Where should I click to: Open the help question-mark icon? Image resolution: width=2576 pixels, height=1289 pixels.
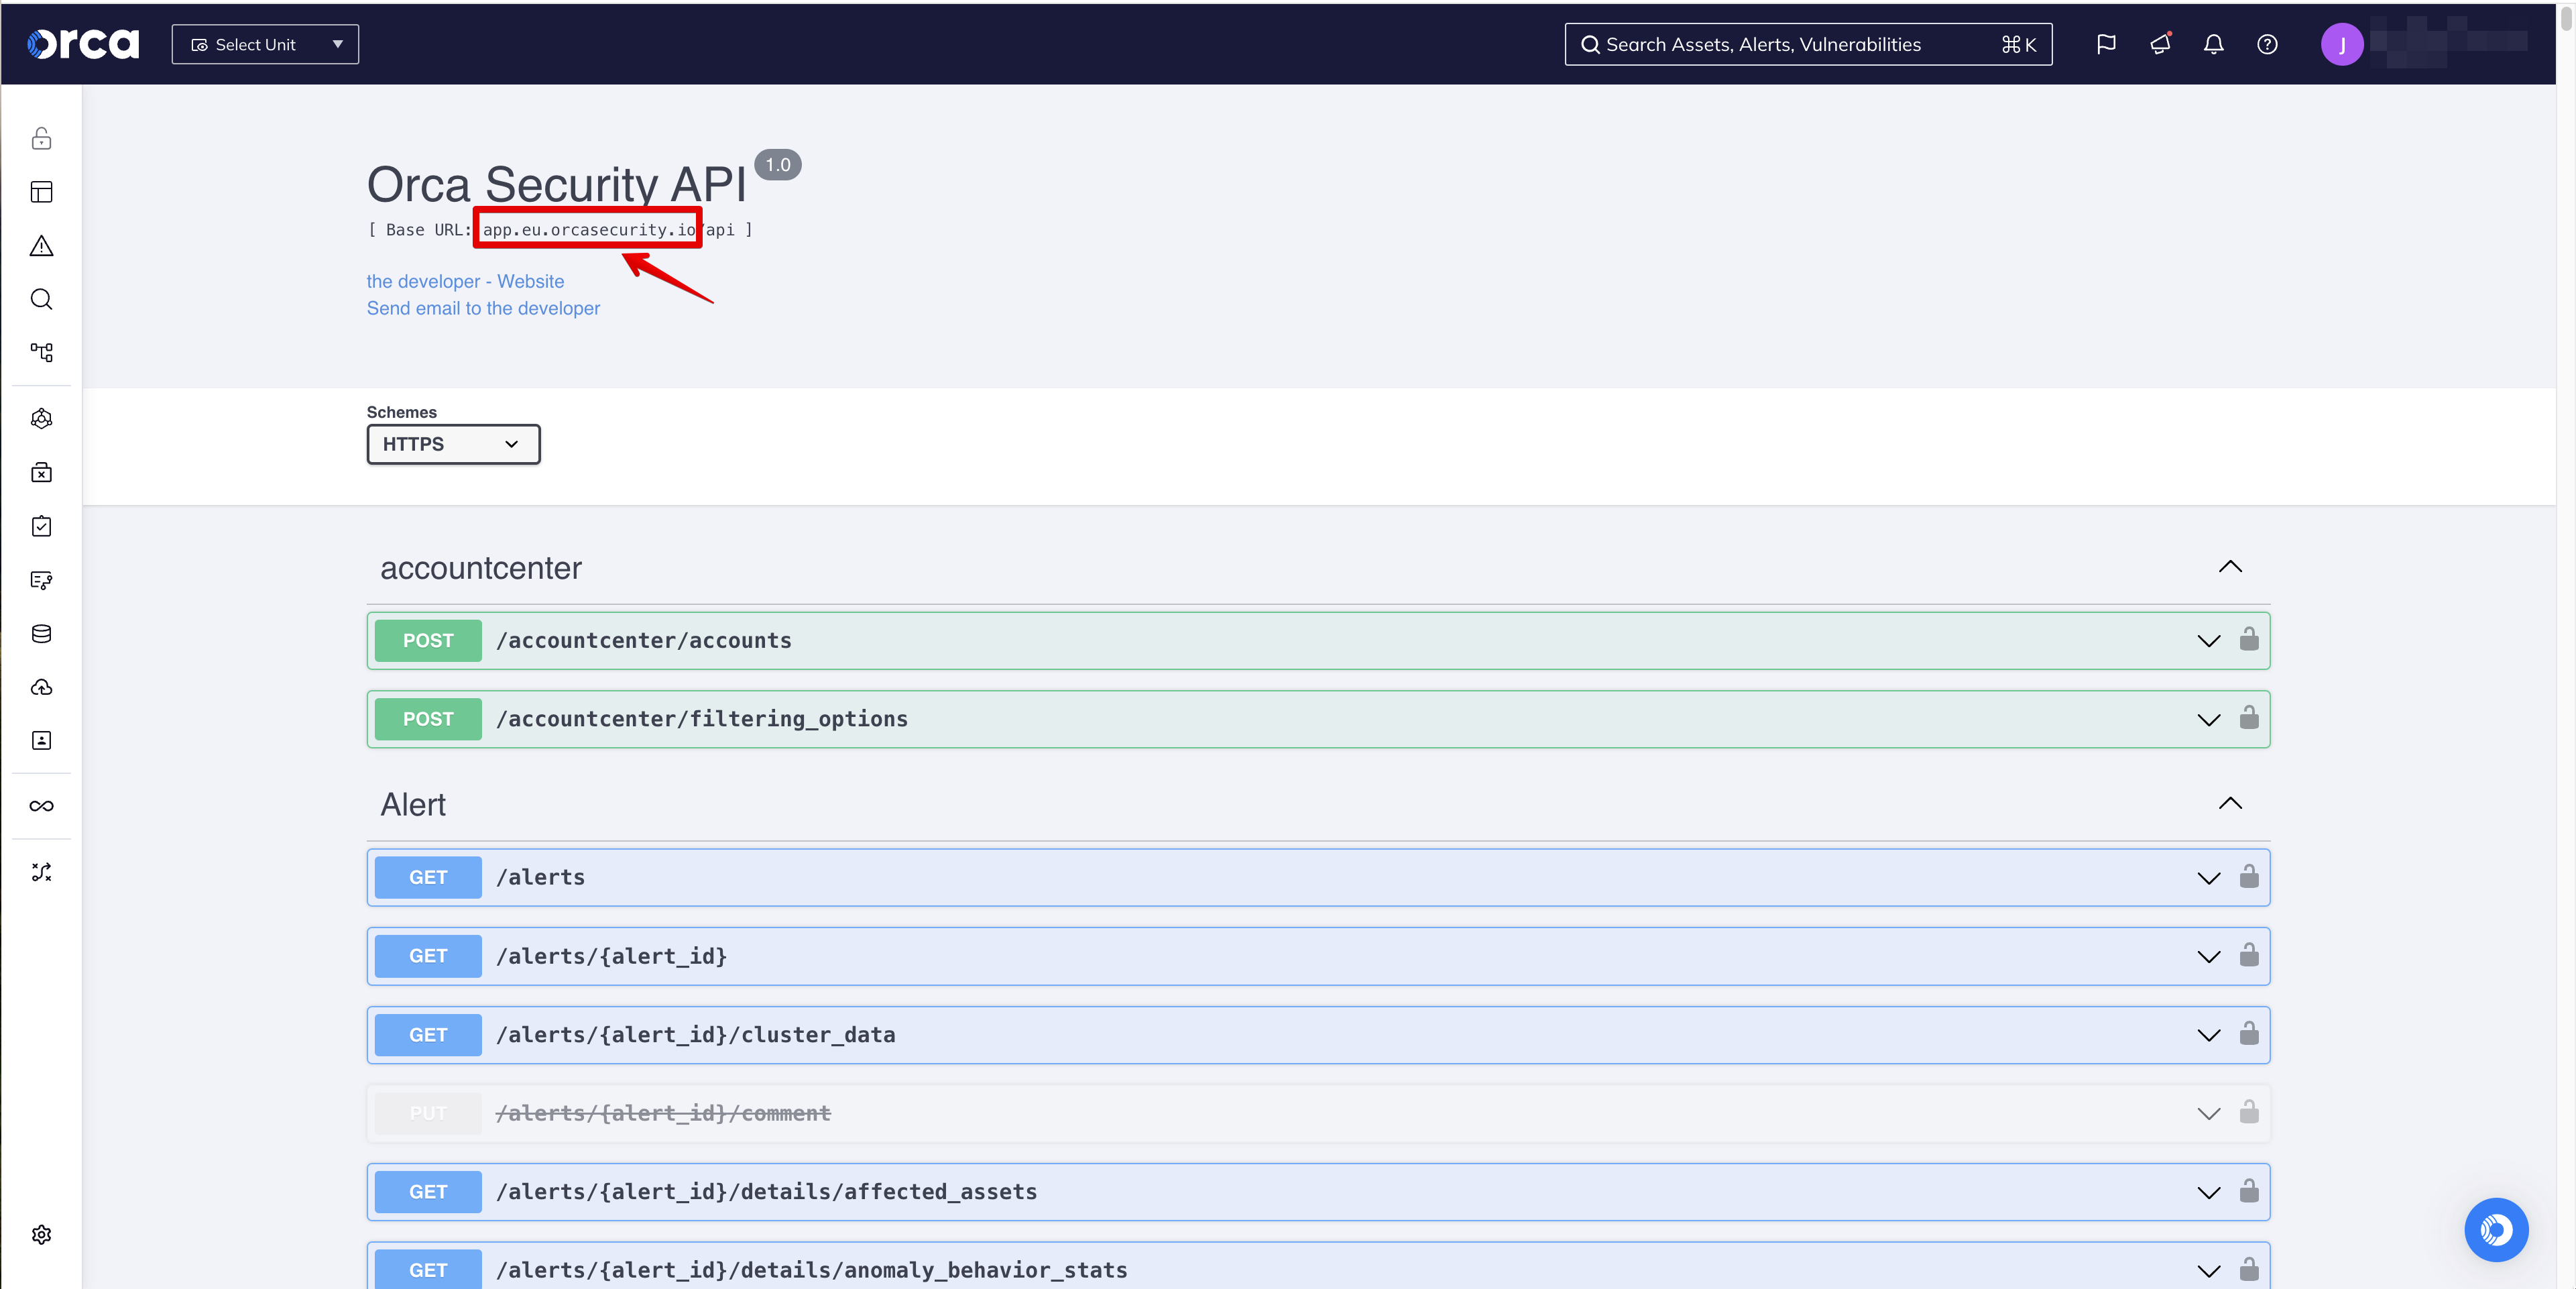coord(2267,44)
